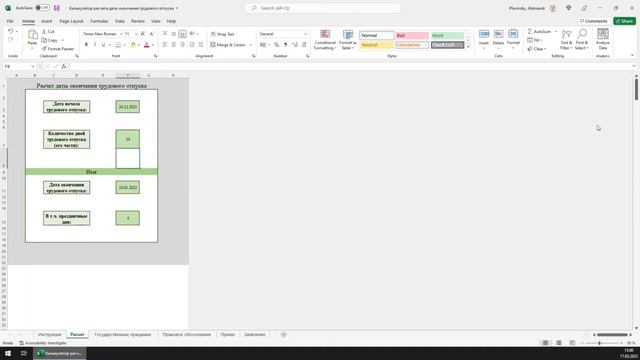This screenshot has width=640, height=360.
Task: Open Sort & Filter menu
Action: [x=567, y=40]
